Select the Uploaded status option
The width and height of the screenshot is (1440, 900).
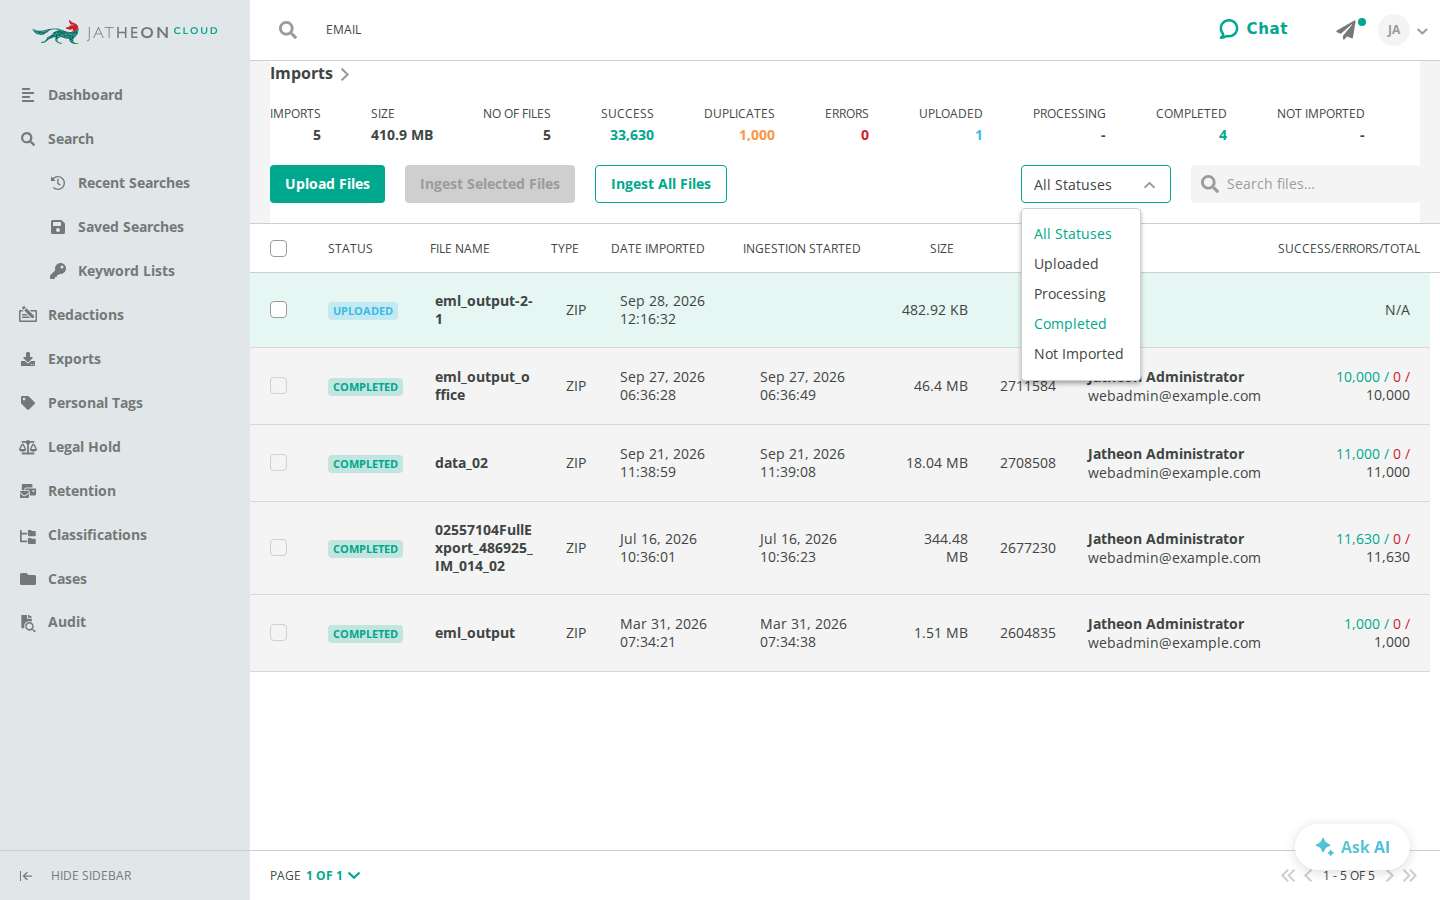point(1066,264)
